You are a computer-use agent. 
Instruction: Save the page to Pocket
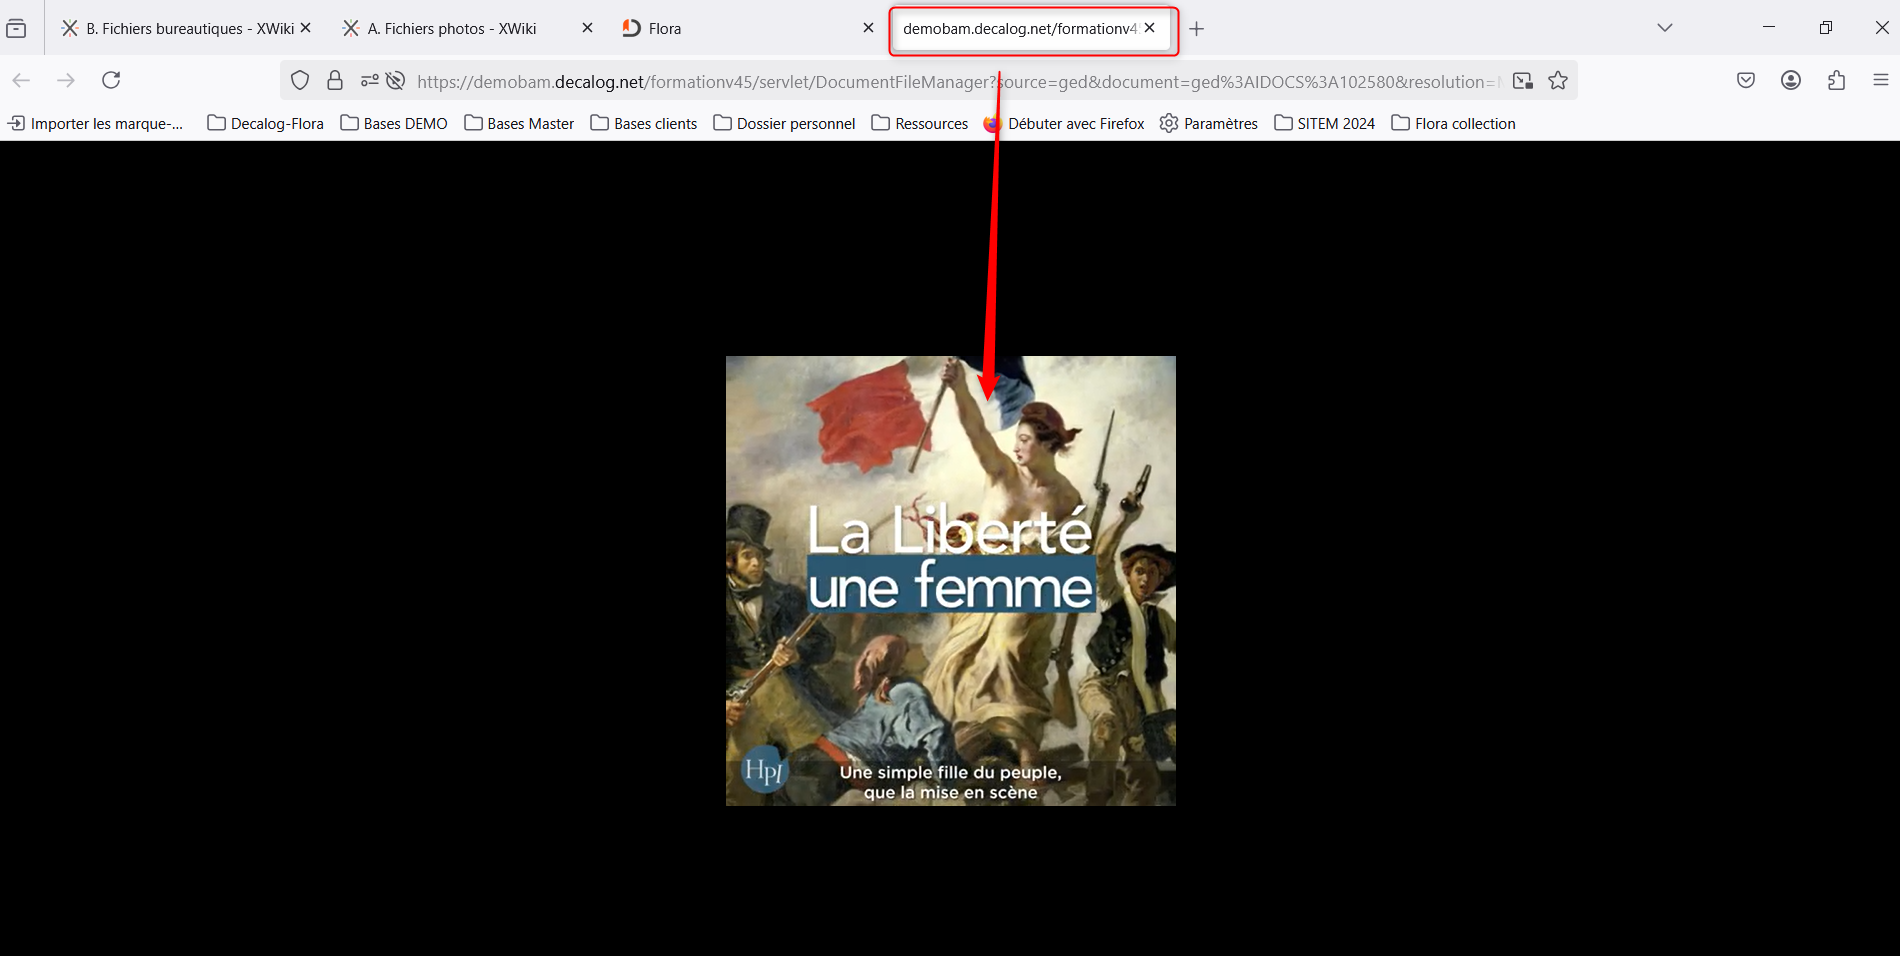point(1745,81)
